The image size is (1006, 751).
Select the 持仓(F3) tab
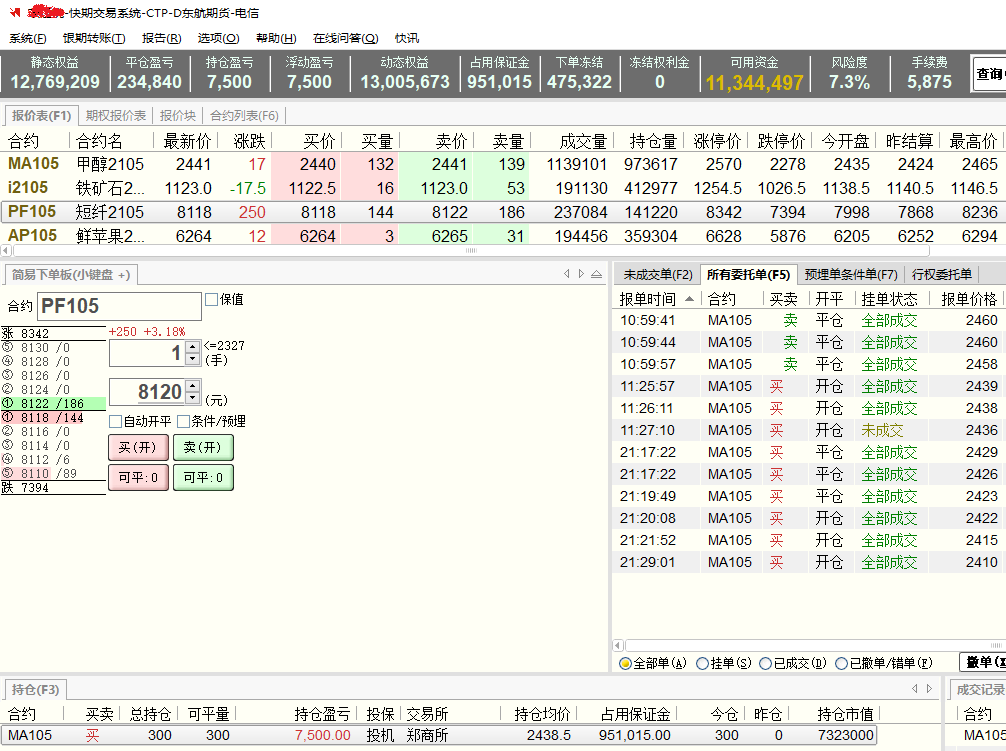click(x=35, y=689)
